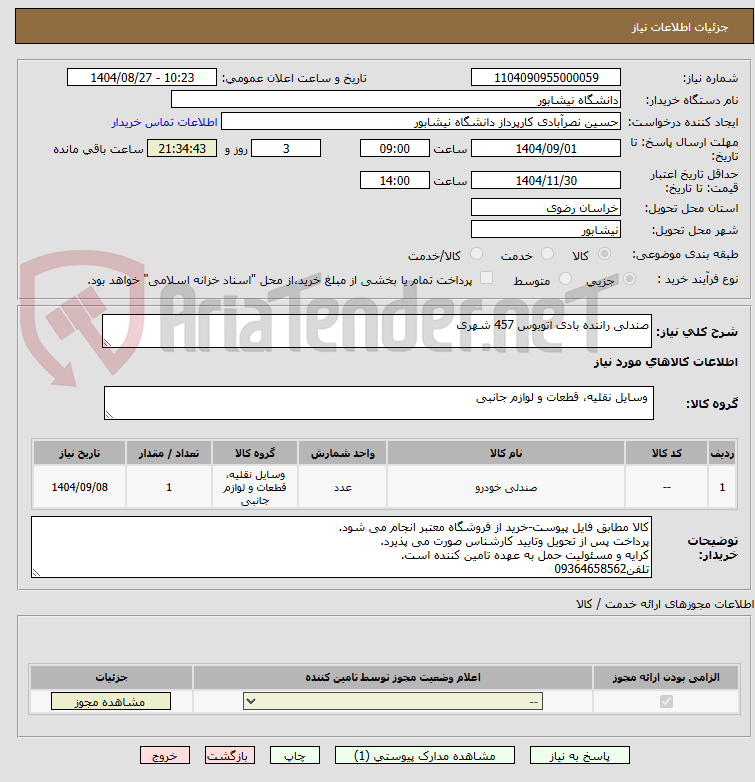Screen dimensions: 755x782
Task: Click the شهر محل تحویل field
Action: coord(546,229)
